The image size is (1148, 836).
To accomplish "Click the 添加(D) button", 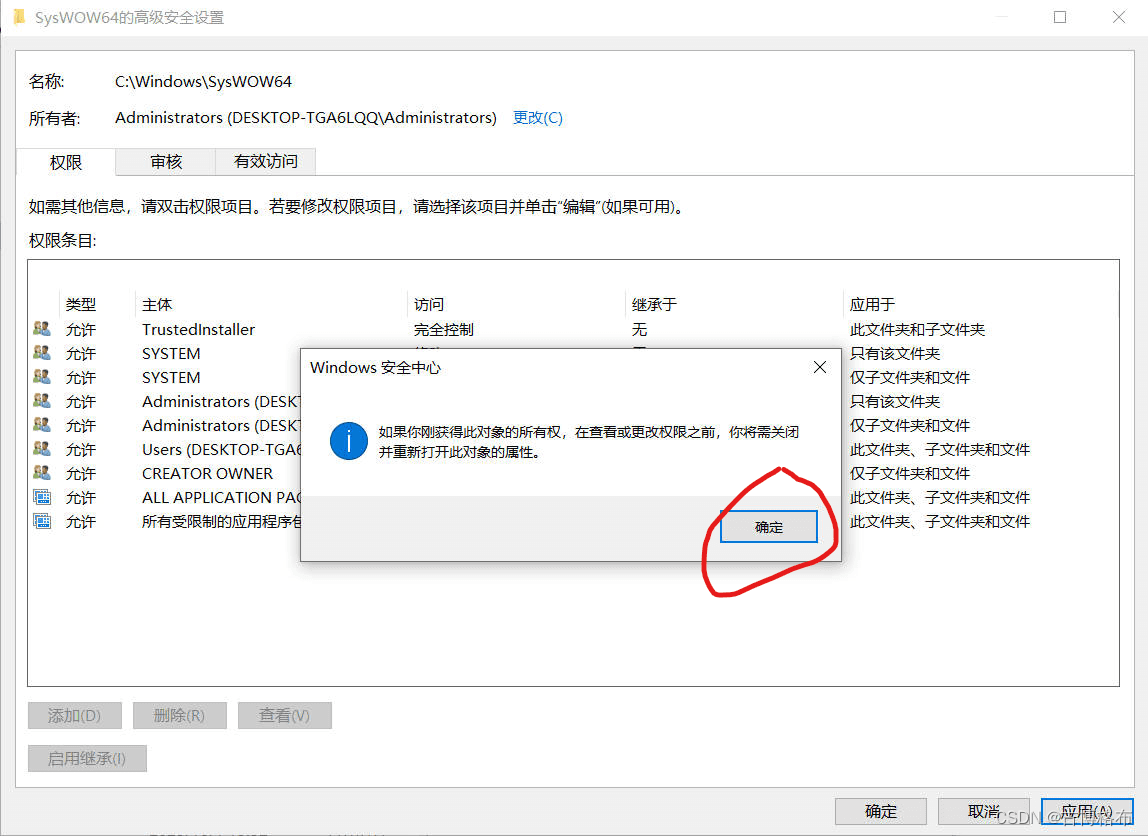I will click(75, 715).
